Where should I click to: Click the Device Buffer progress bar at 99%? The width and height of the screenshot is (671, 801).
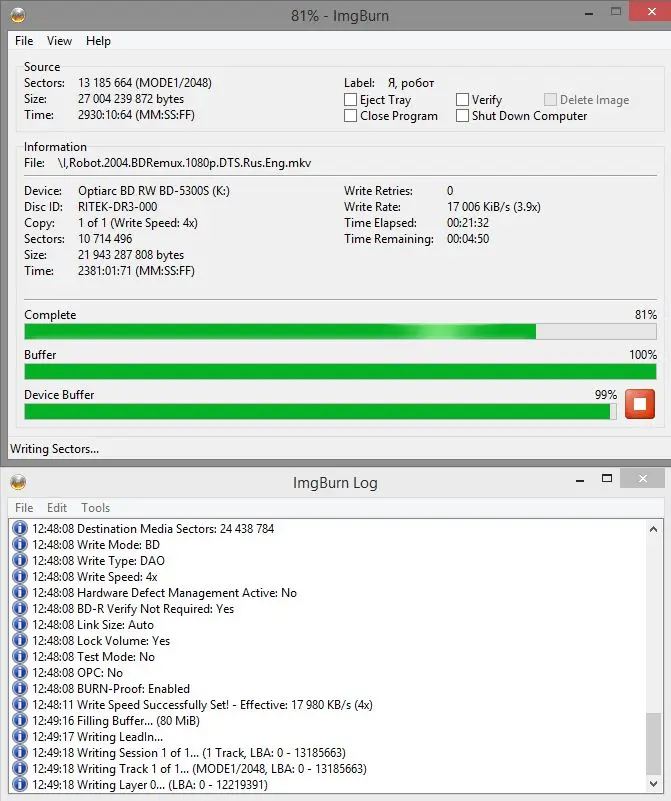pos(320,411)
